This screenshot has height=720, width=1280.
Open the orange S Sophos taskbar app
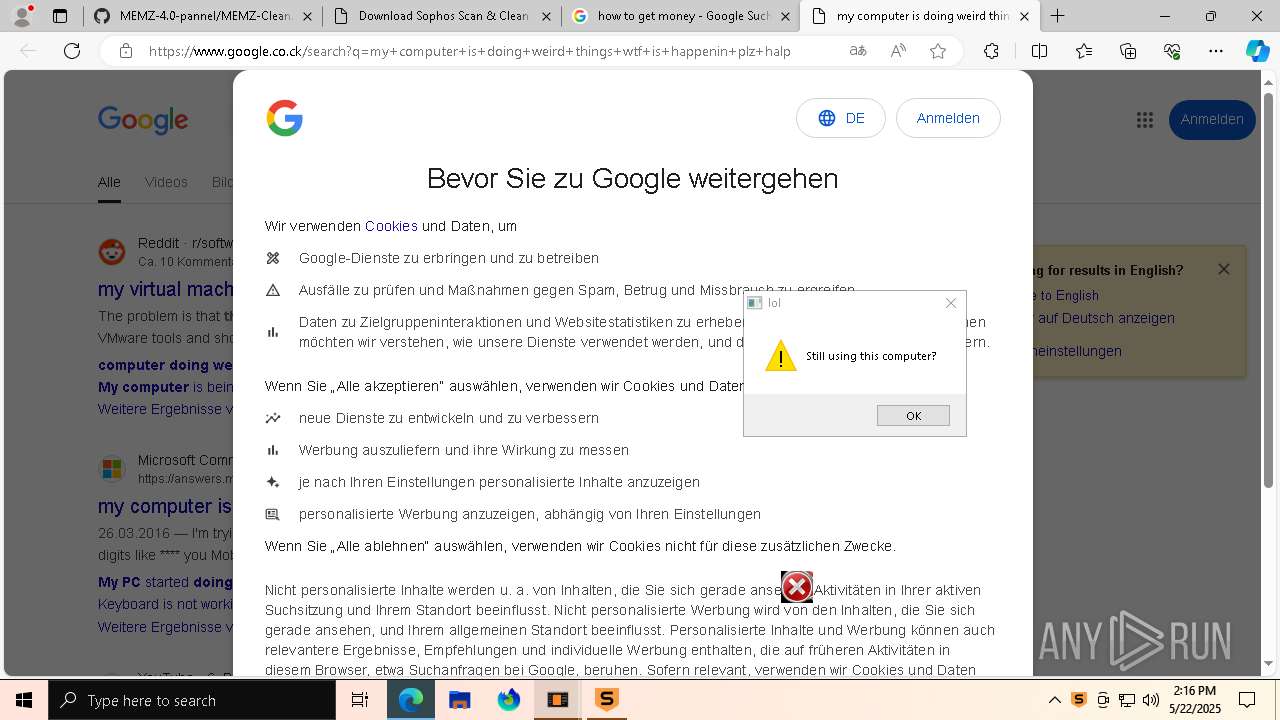(607, 700)
